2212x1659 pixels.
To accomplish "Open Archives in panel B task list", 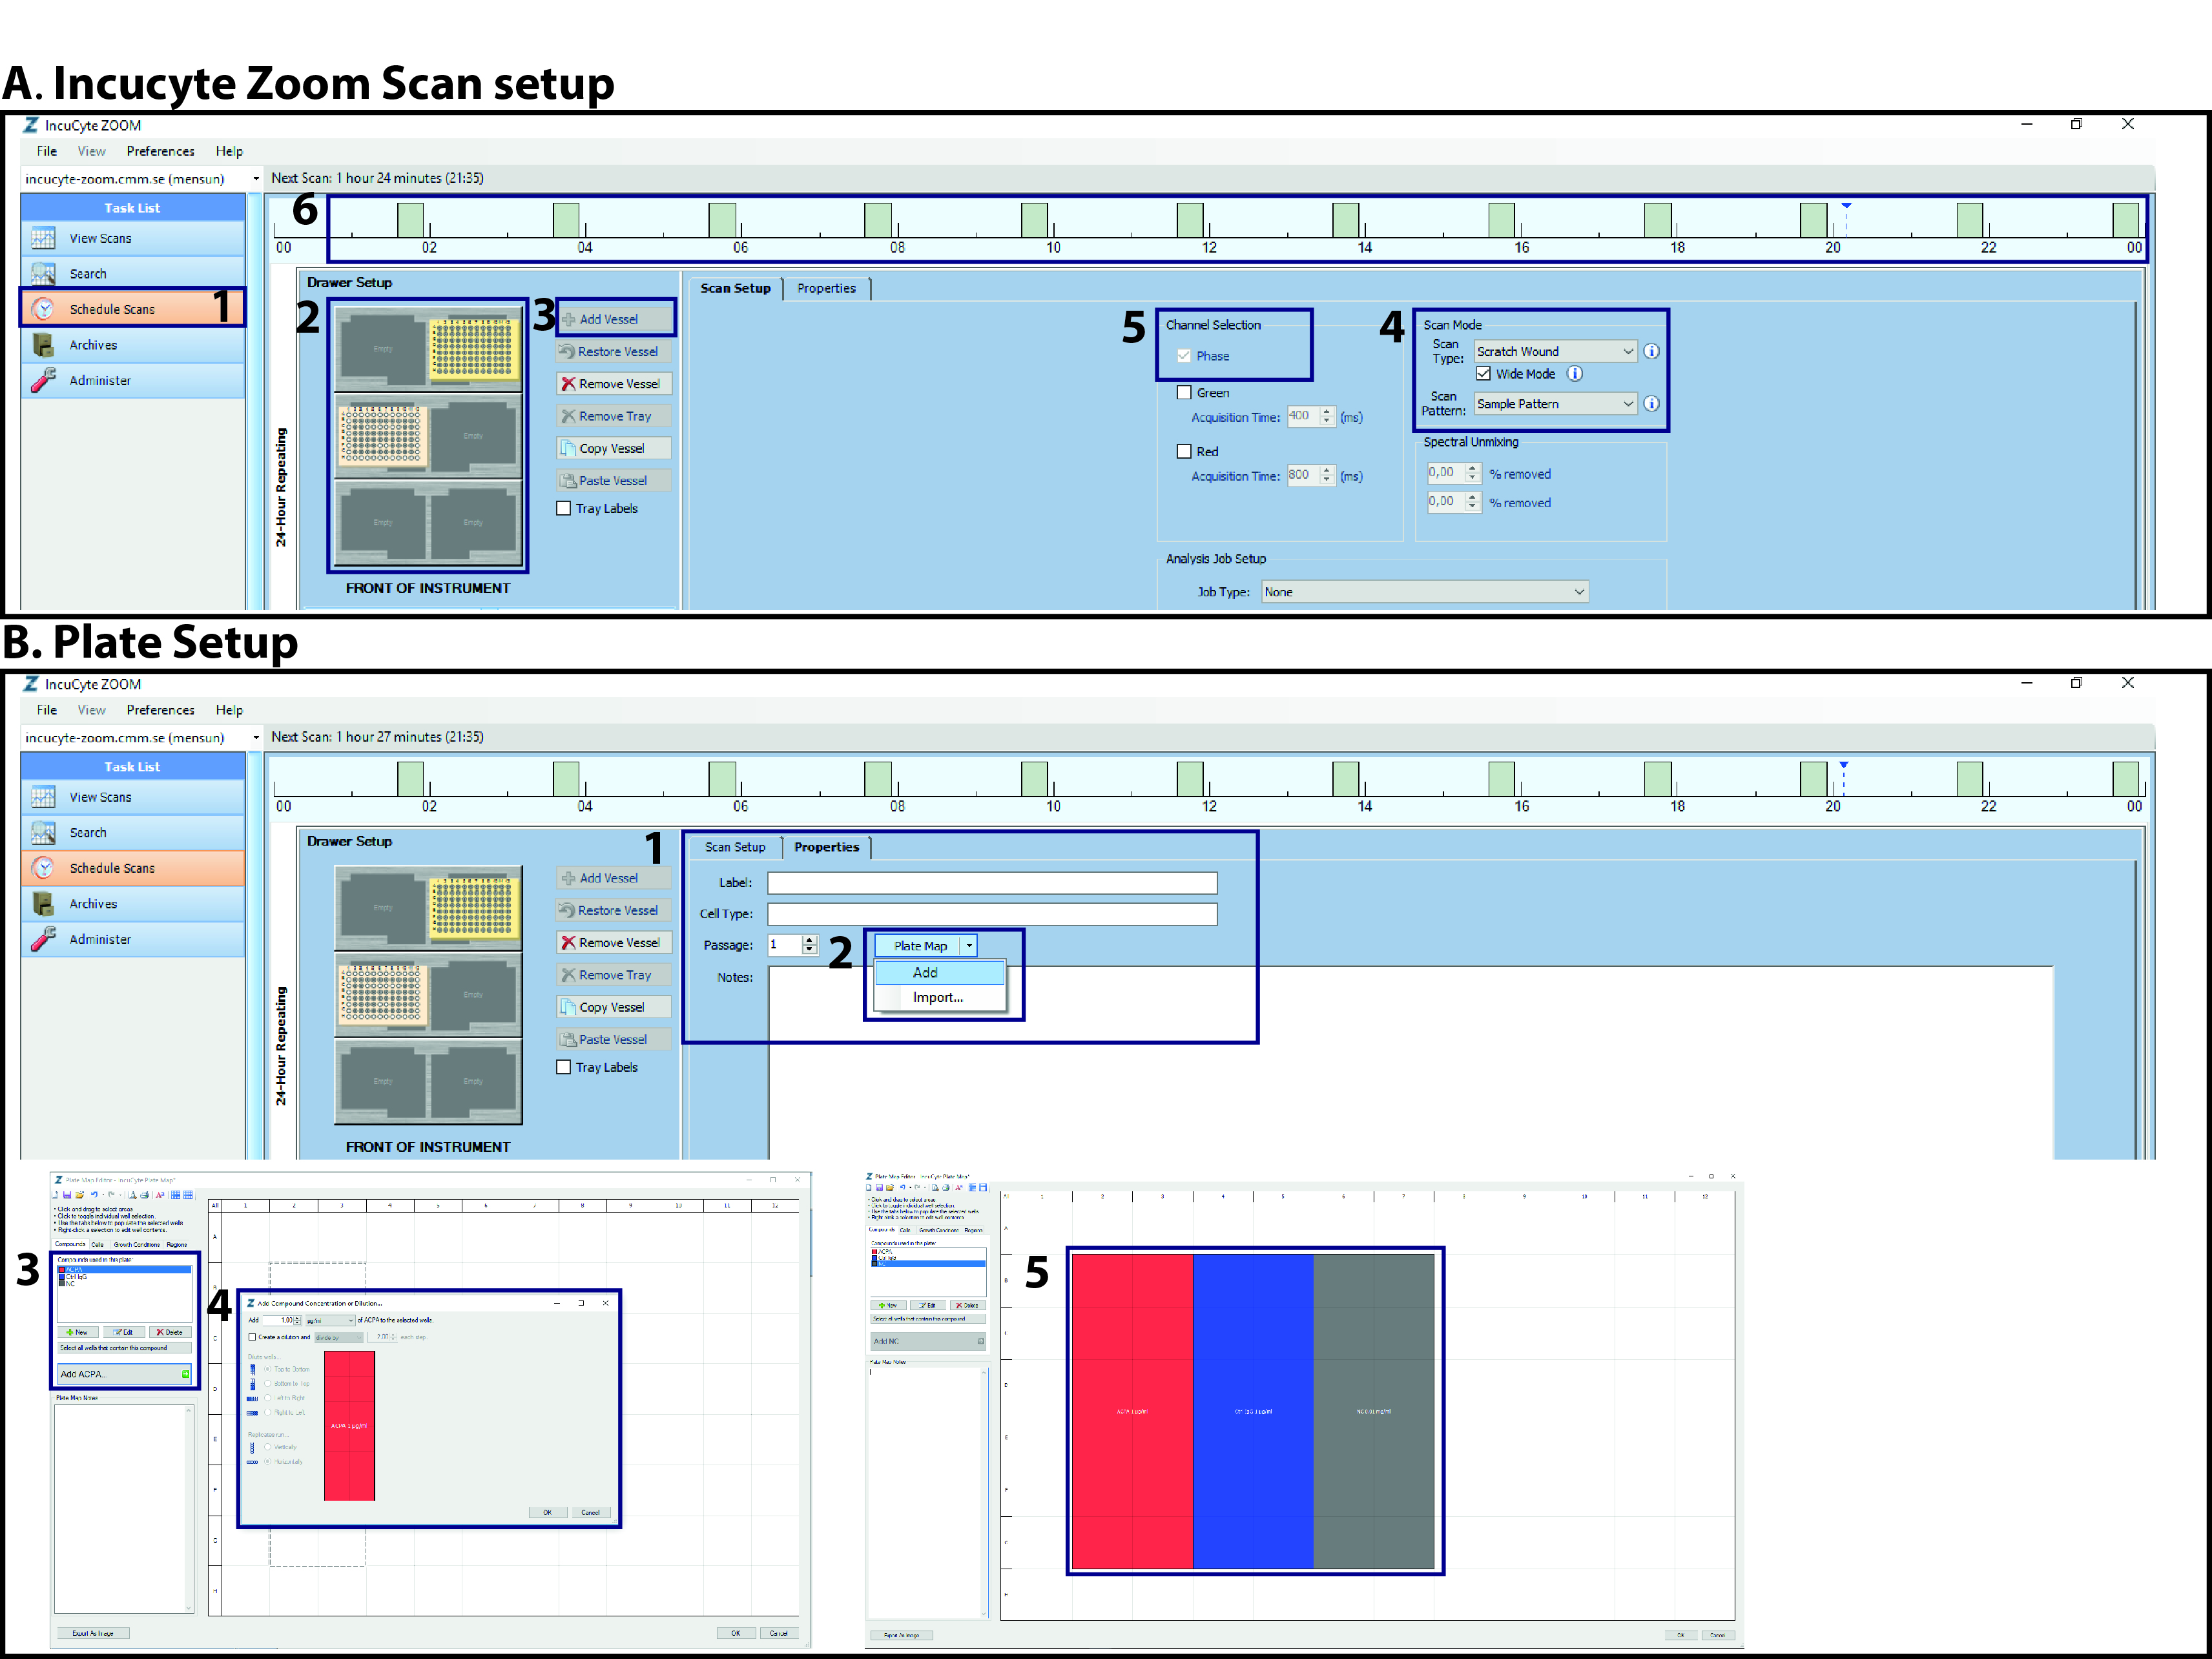I will [132, 904].
